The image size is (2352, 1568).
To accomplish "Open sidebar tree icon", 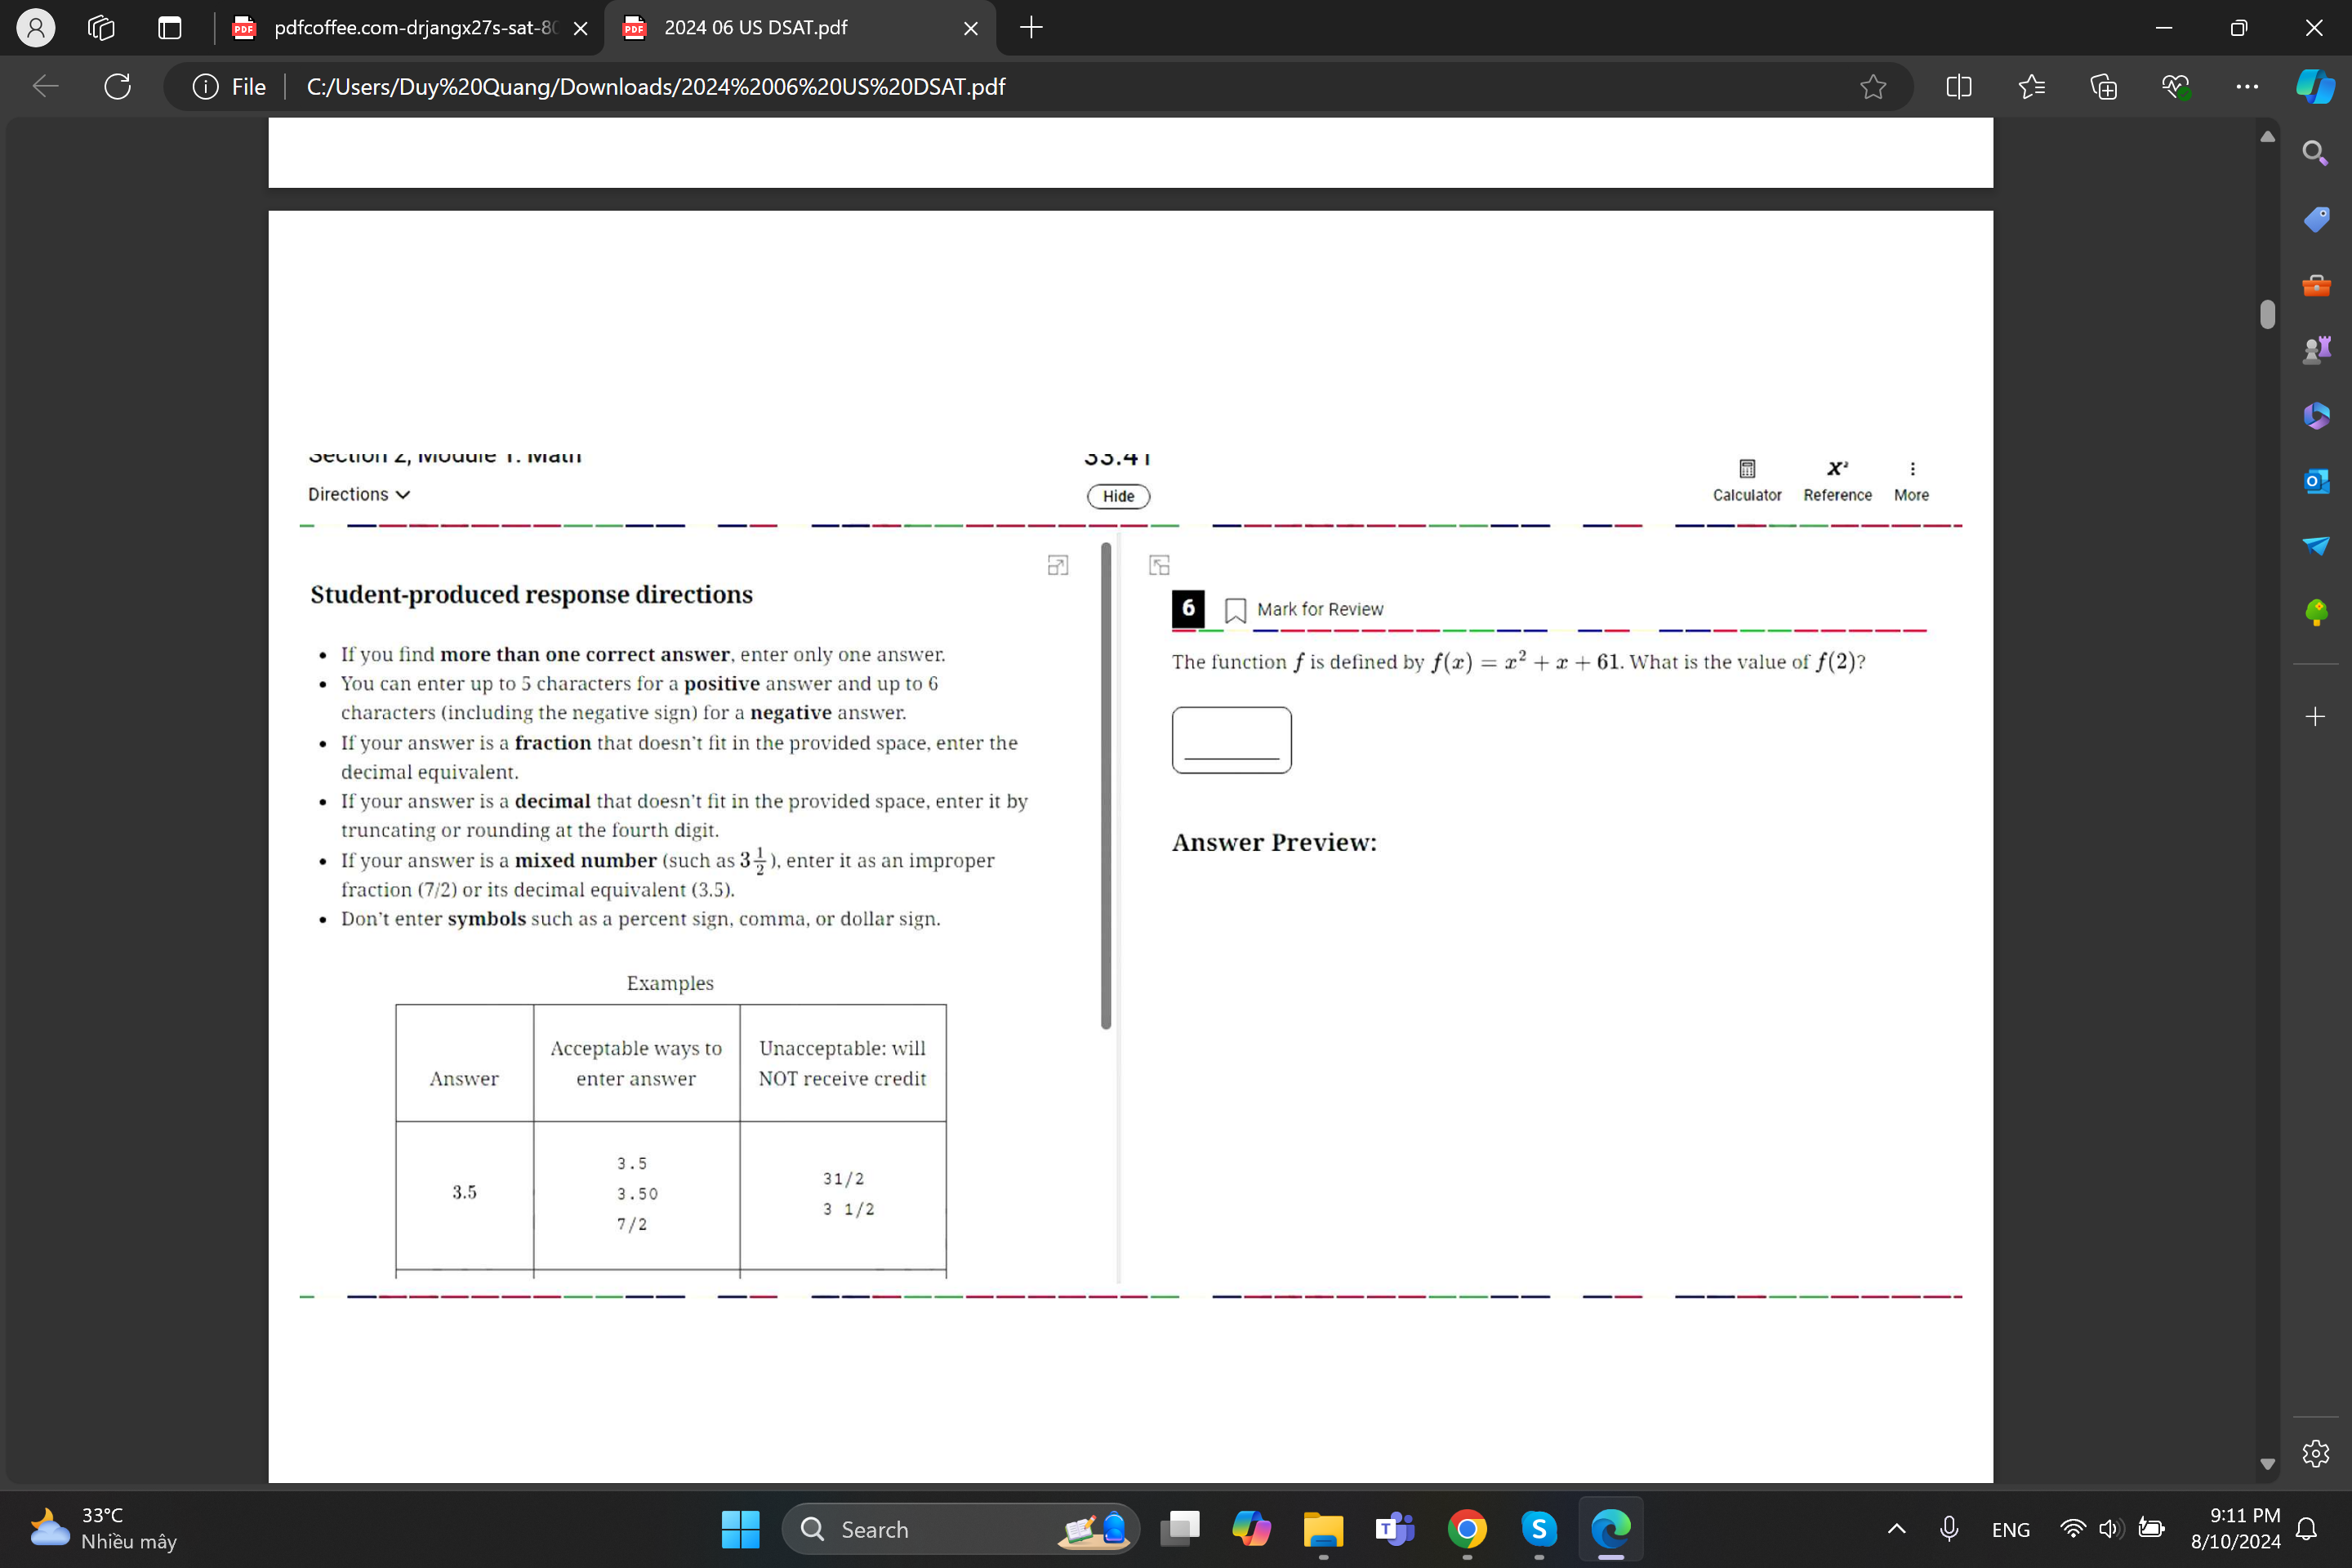I will [2315, 612].
